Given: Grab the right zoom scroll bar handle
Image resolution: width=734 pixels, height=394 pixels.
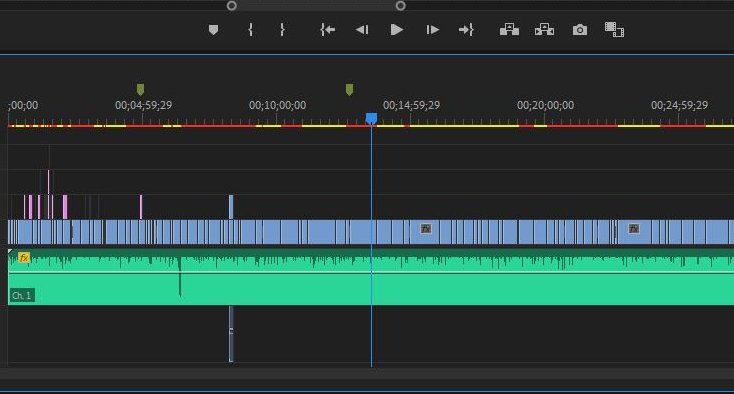Looking at the screenshot, I should (400, 6).
